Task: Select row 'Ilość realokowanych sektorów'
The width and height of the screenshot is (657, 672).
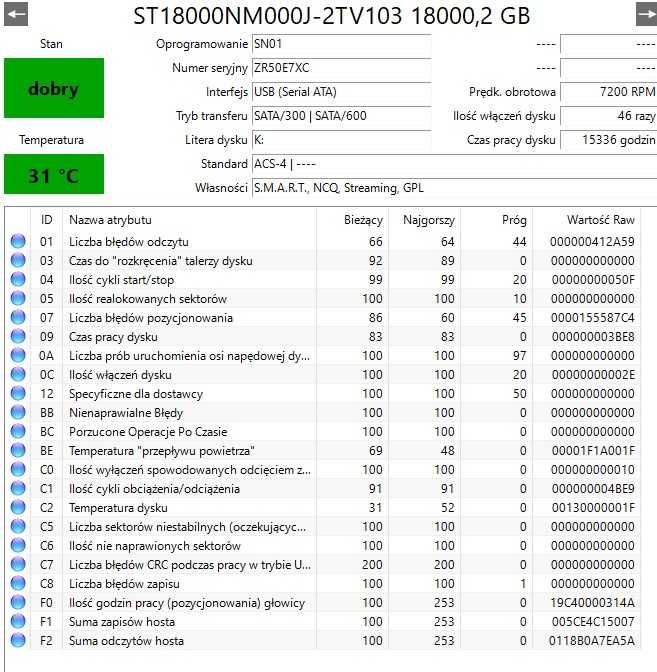Action: point(323,298)
